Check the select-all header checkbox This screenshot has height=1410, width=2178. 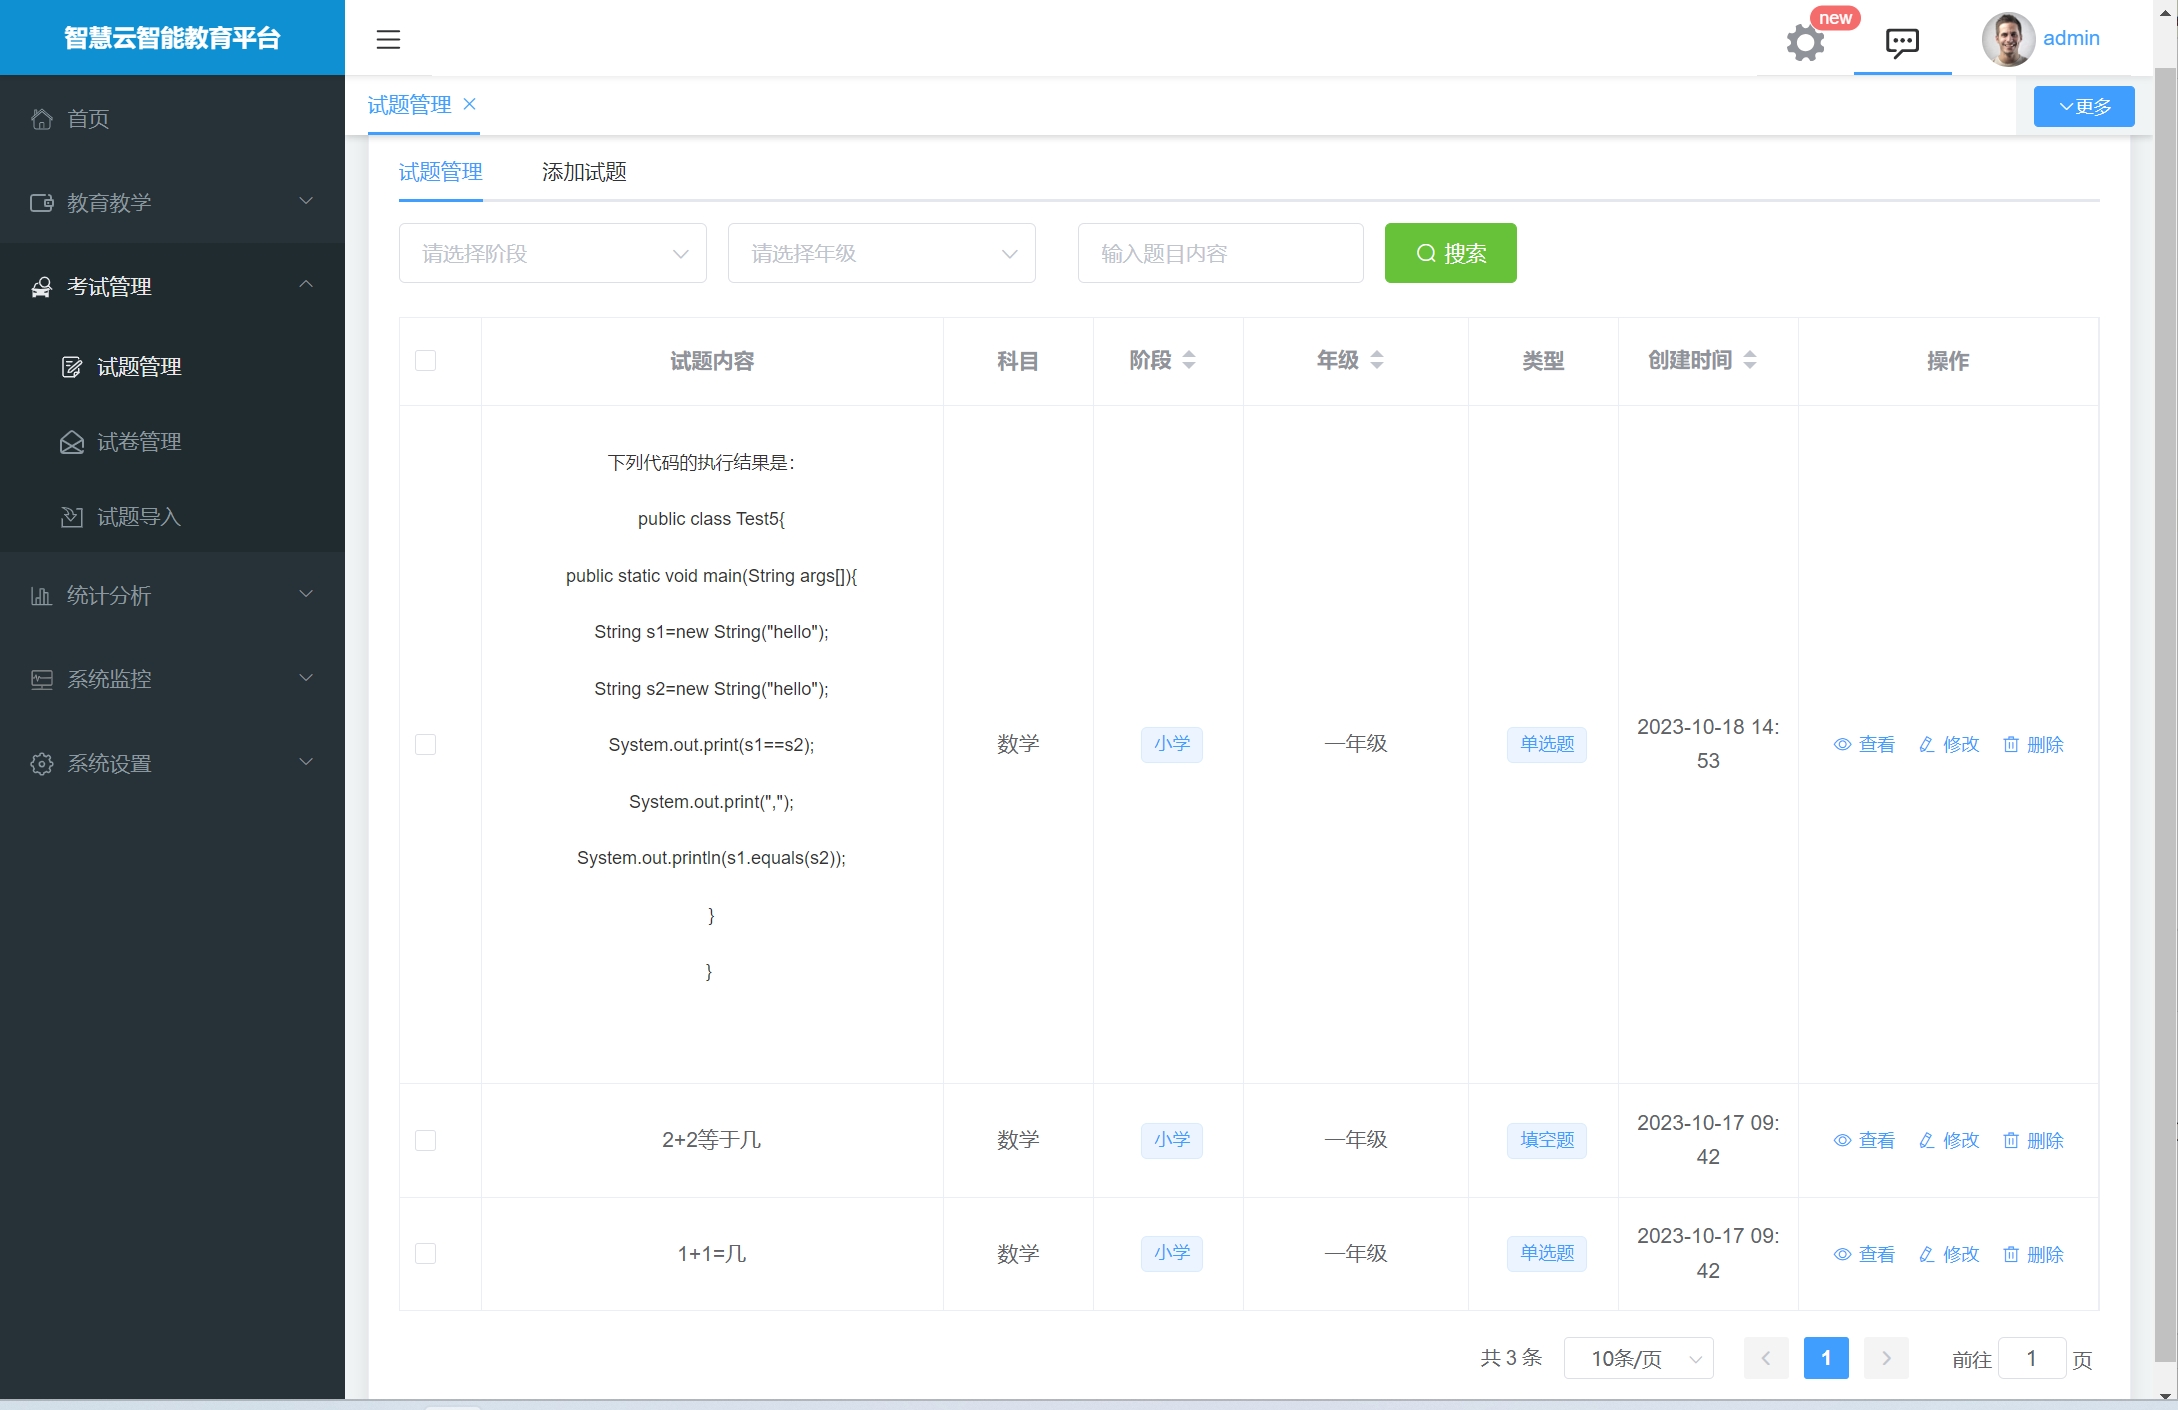point(425,360)
